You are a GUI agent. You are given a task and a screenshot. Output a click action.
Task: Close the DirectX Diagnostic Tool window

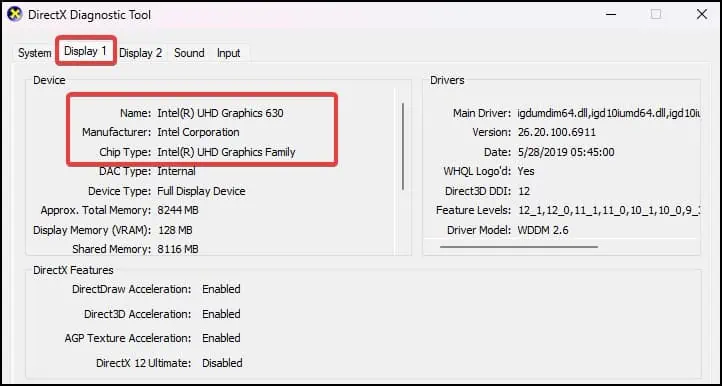tap(702, 14)
